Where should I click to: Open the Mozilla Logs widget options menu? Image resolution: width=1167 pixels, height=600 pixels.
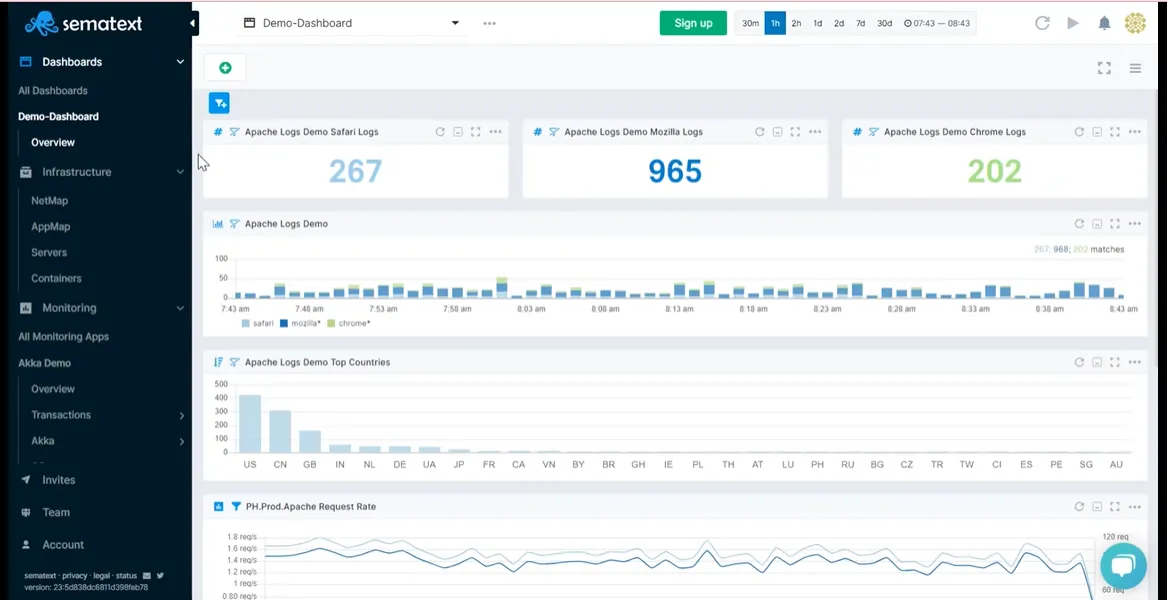(x=815, y=132)
